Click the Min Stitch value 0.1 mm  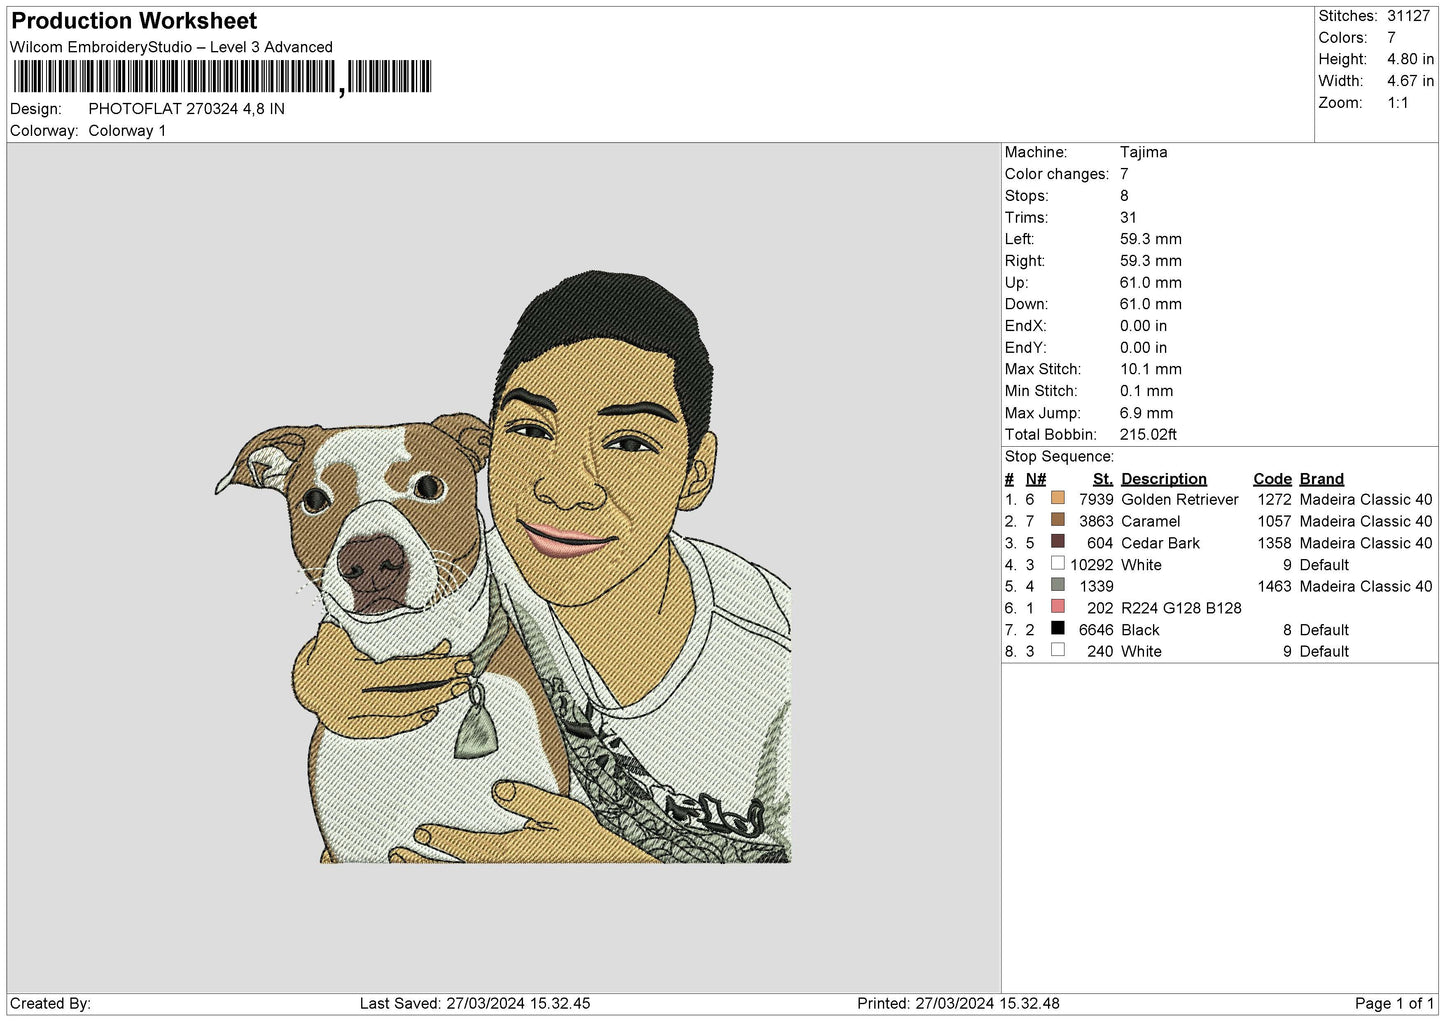1146,391
